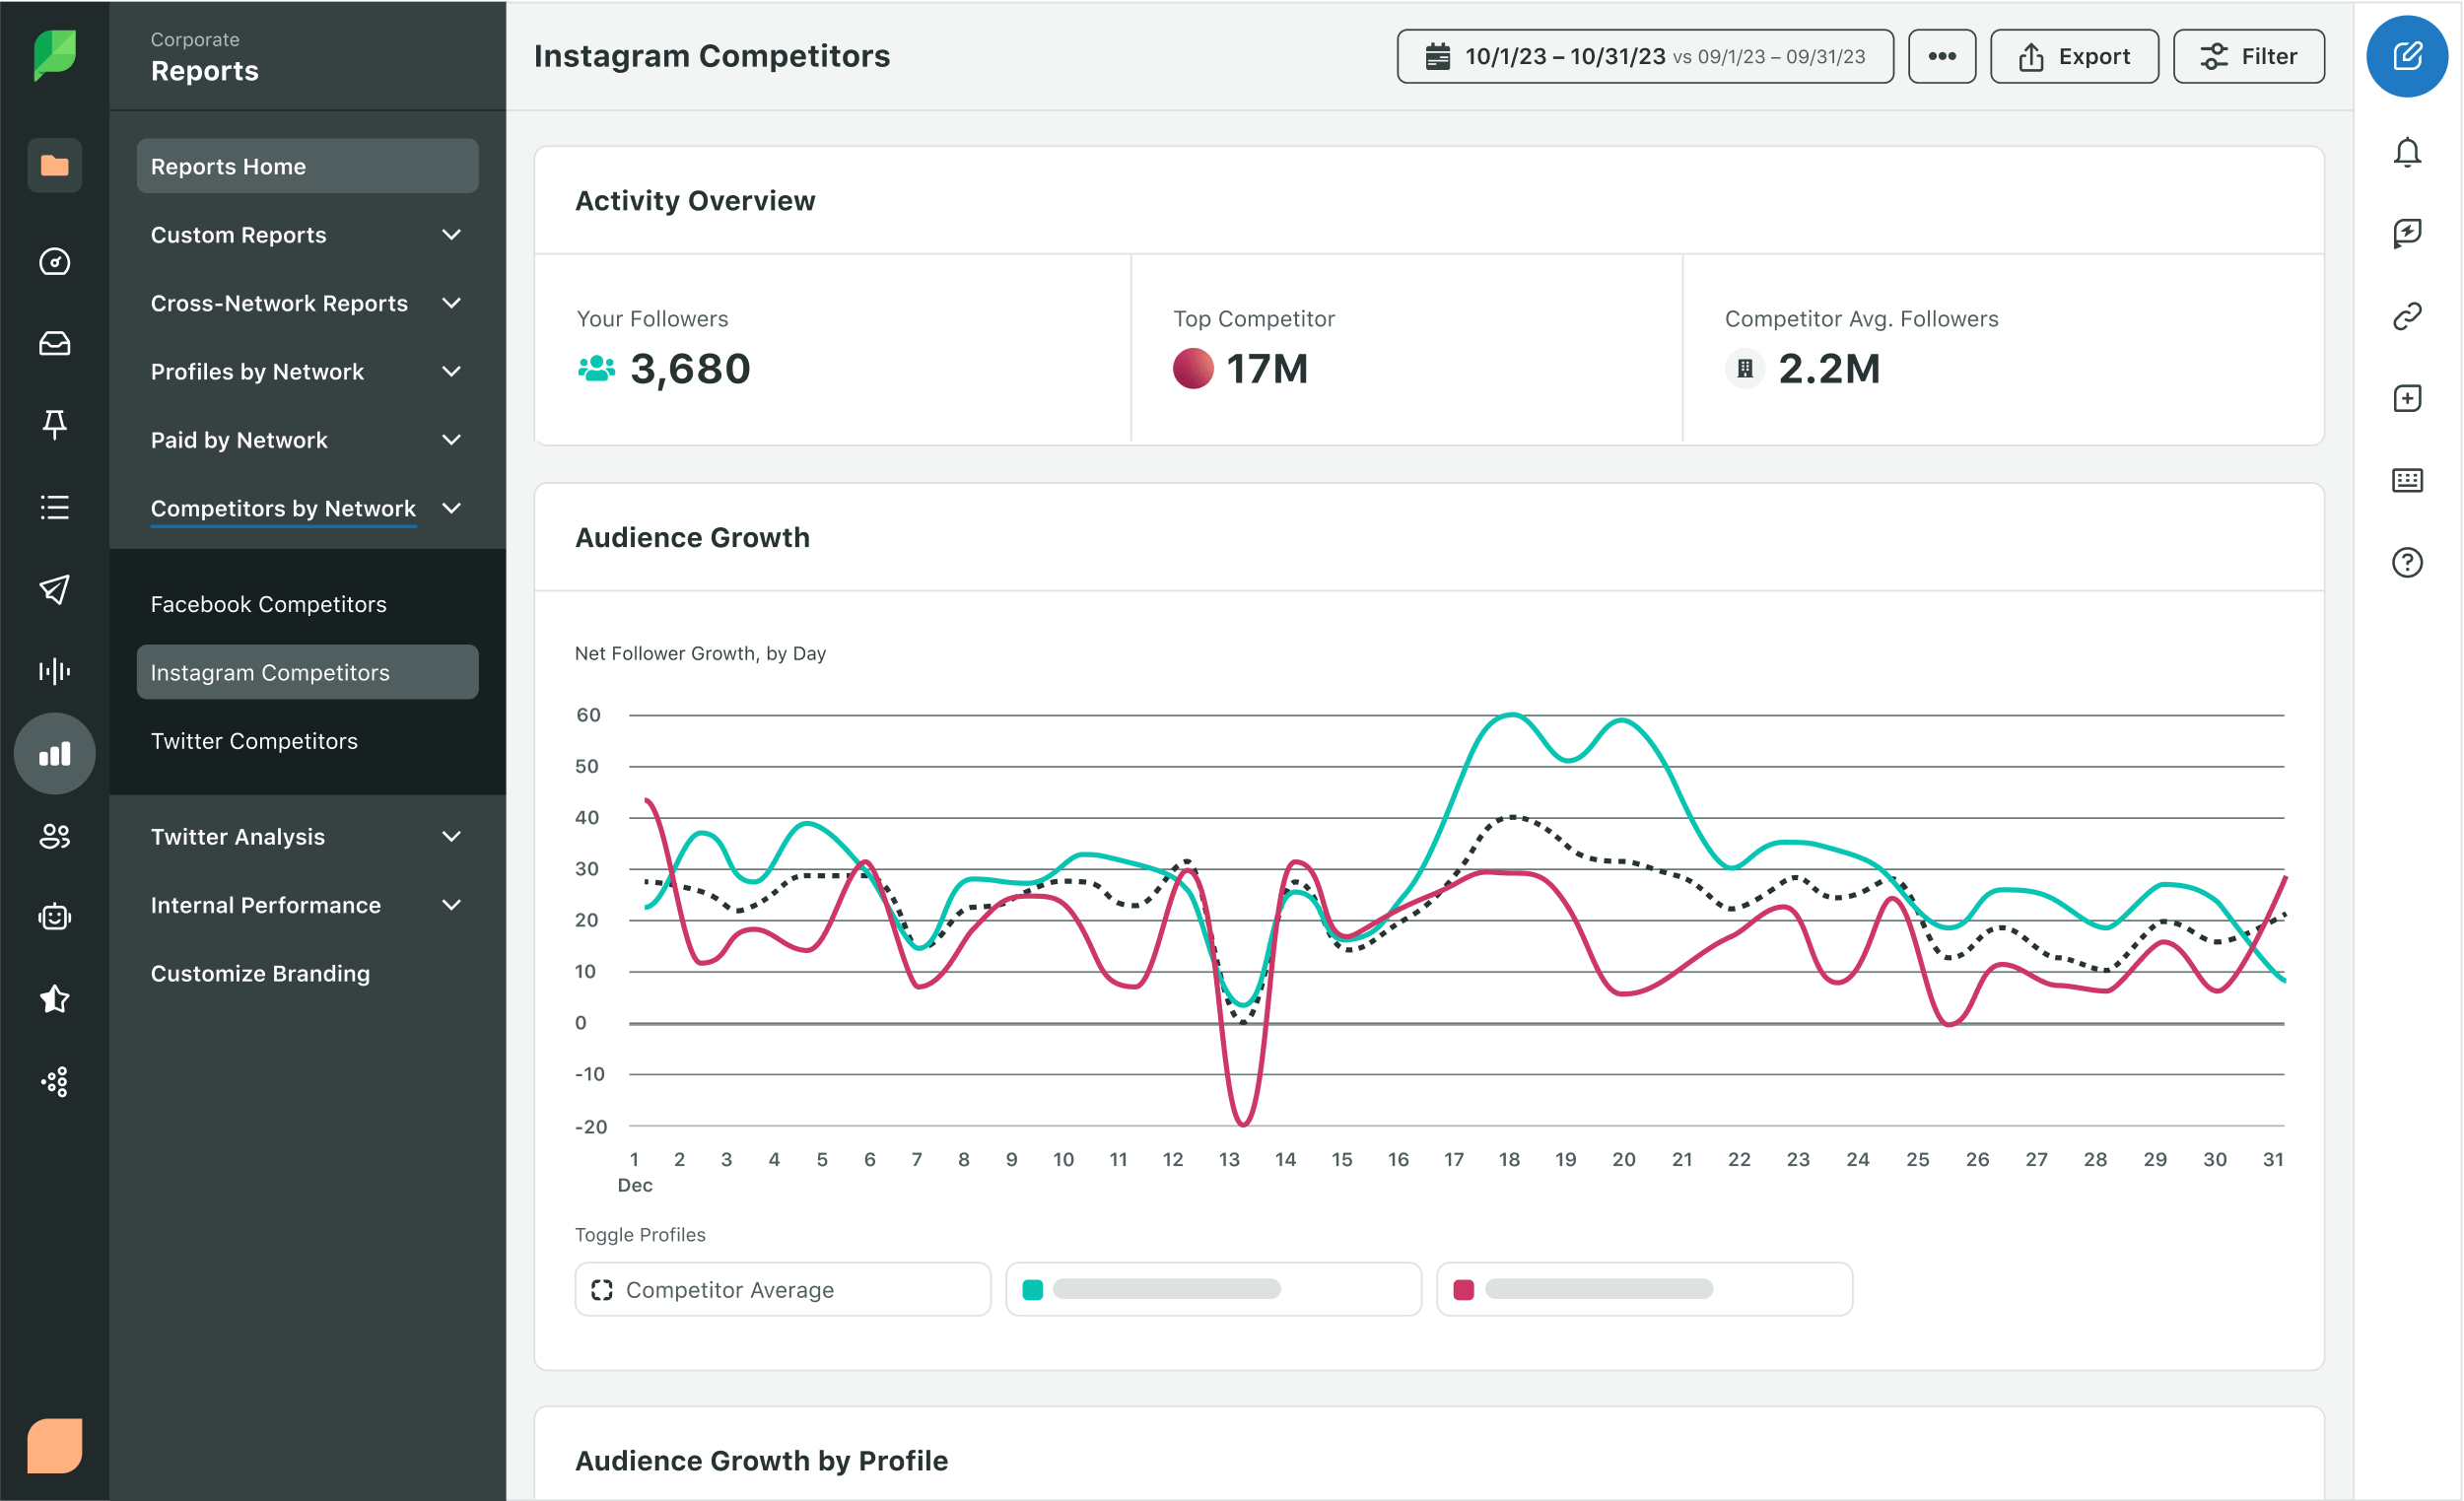
Task: Open the date range picker calendar
Action: tap(1646, 56)
